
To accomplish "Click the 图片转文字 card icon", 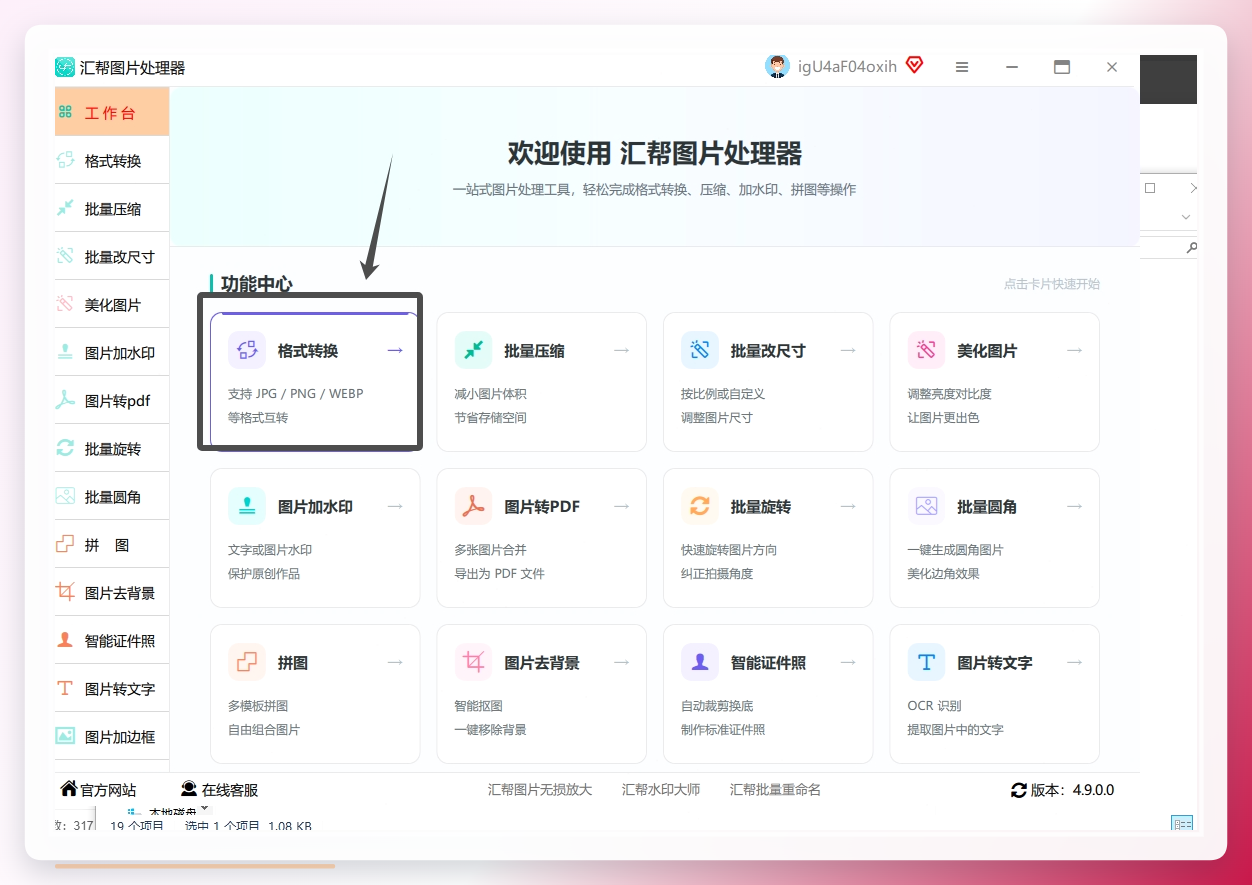I will click(x=926, y=662).
